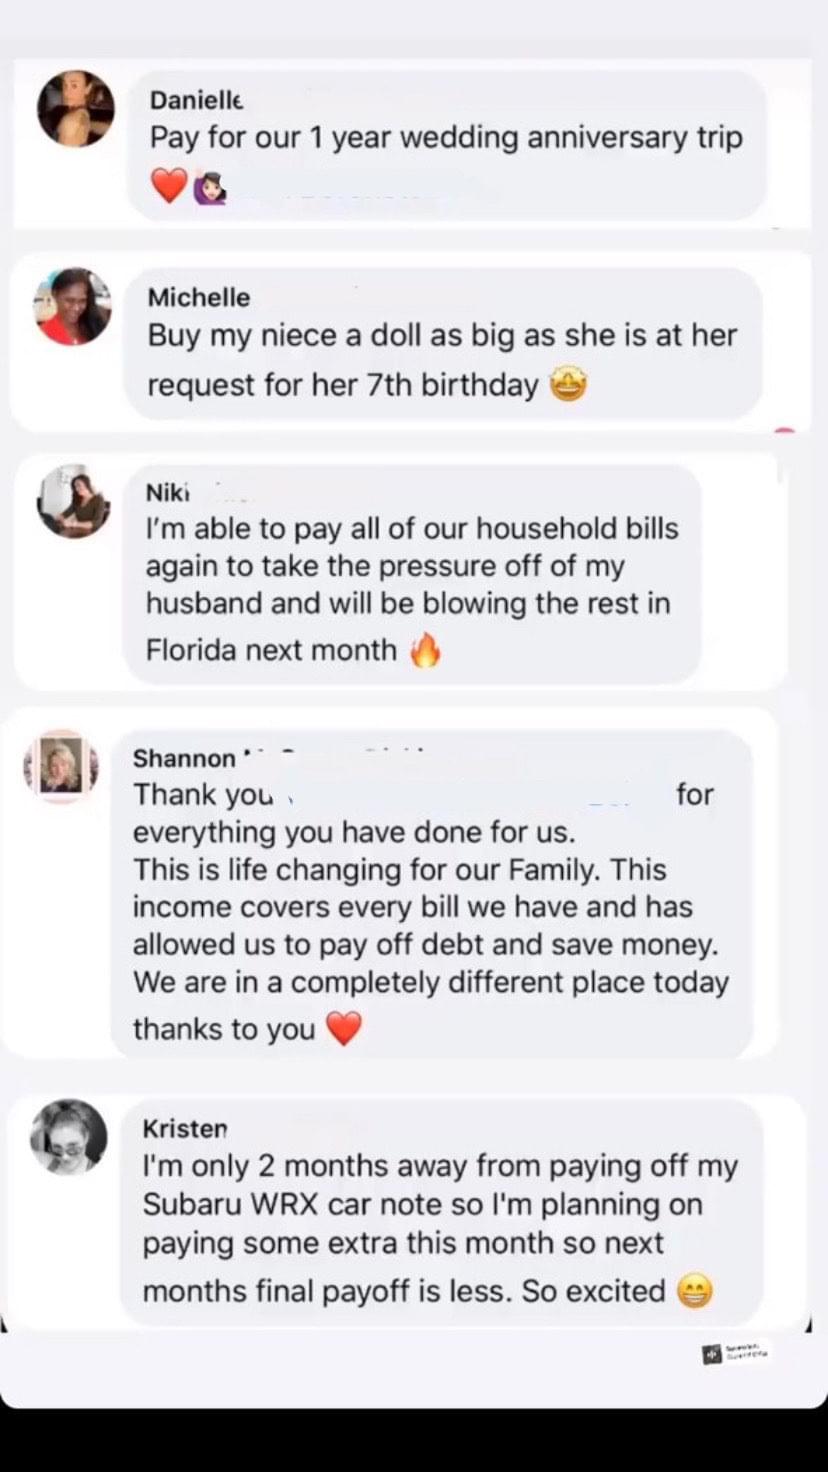Click the red heart emoji in Danielle's comment

169,186
